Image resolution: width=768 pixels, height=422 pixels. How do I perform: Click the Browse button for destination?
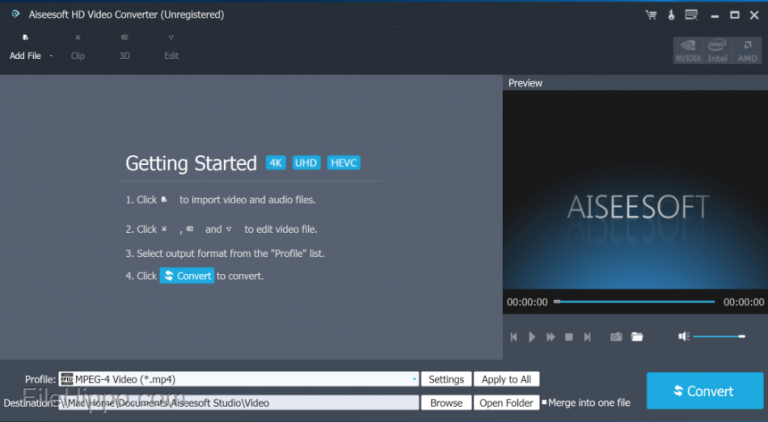[x=446, y=403]
